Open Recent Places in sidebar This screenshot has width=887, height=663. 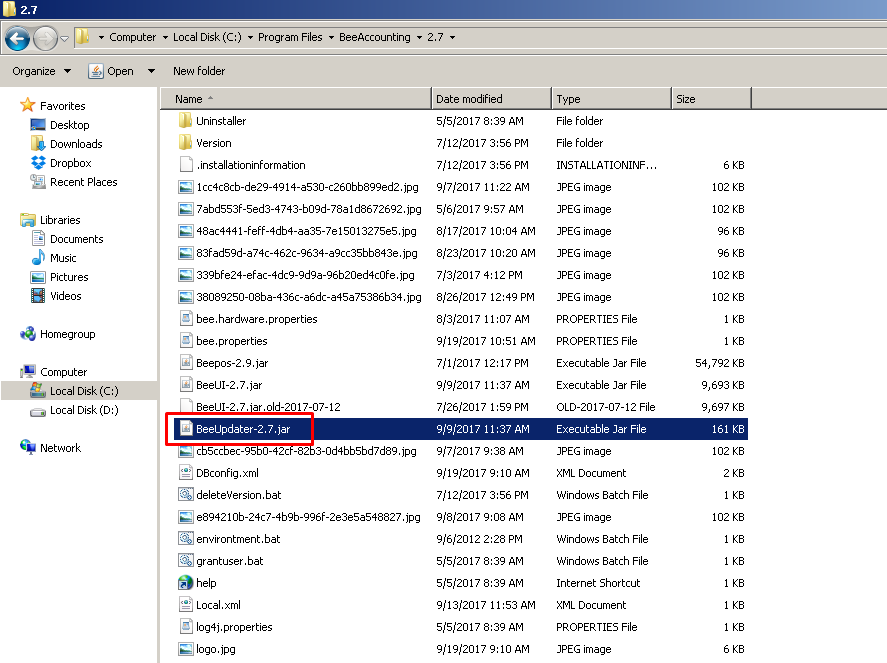pyautogui.click(x=84, y=182)
